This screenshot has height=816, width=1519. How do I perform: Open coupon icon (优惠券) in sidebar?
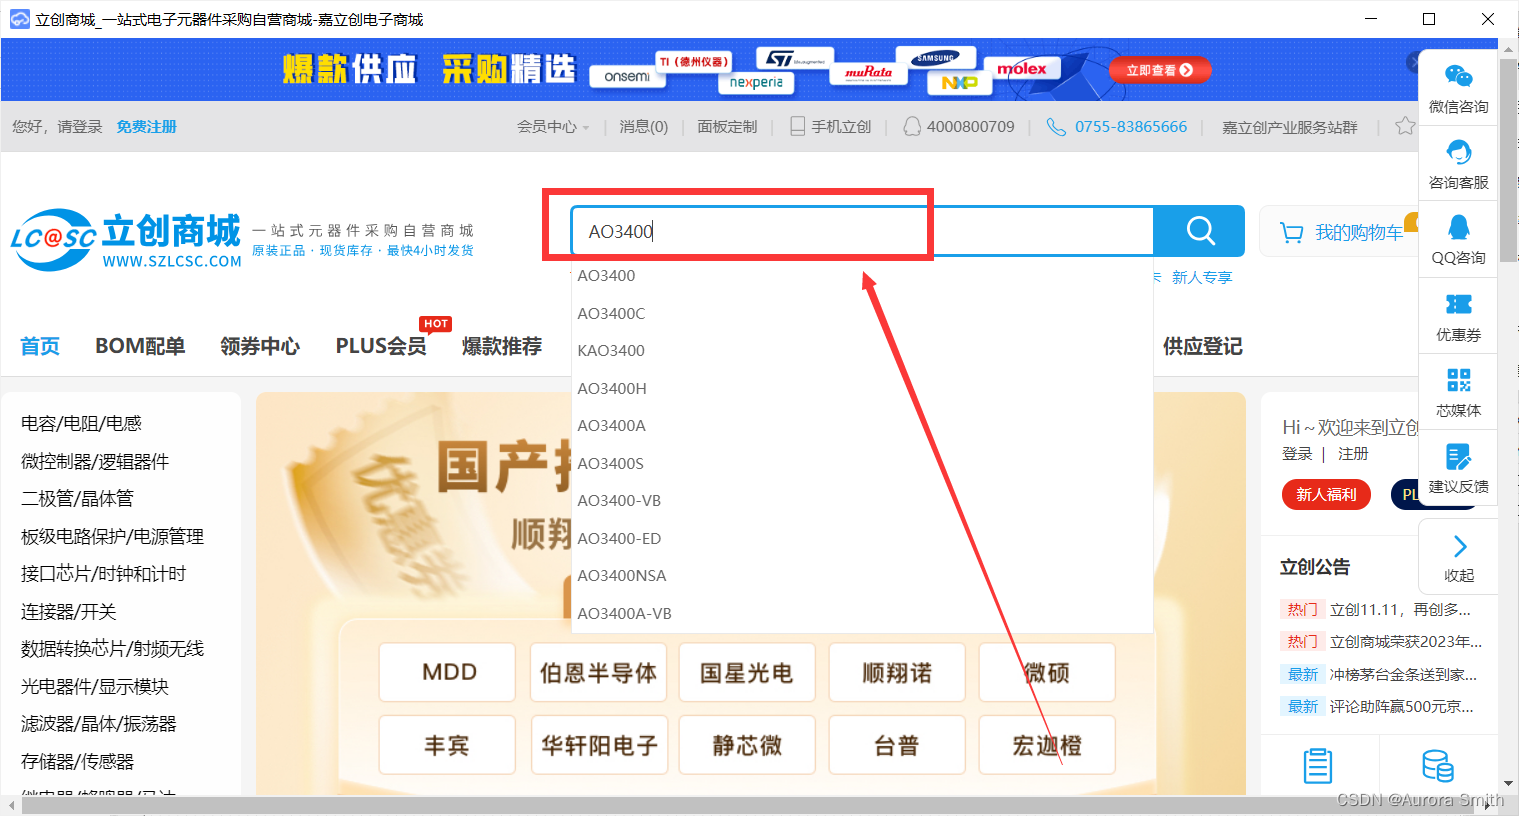(x=1458, y=304)
